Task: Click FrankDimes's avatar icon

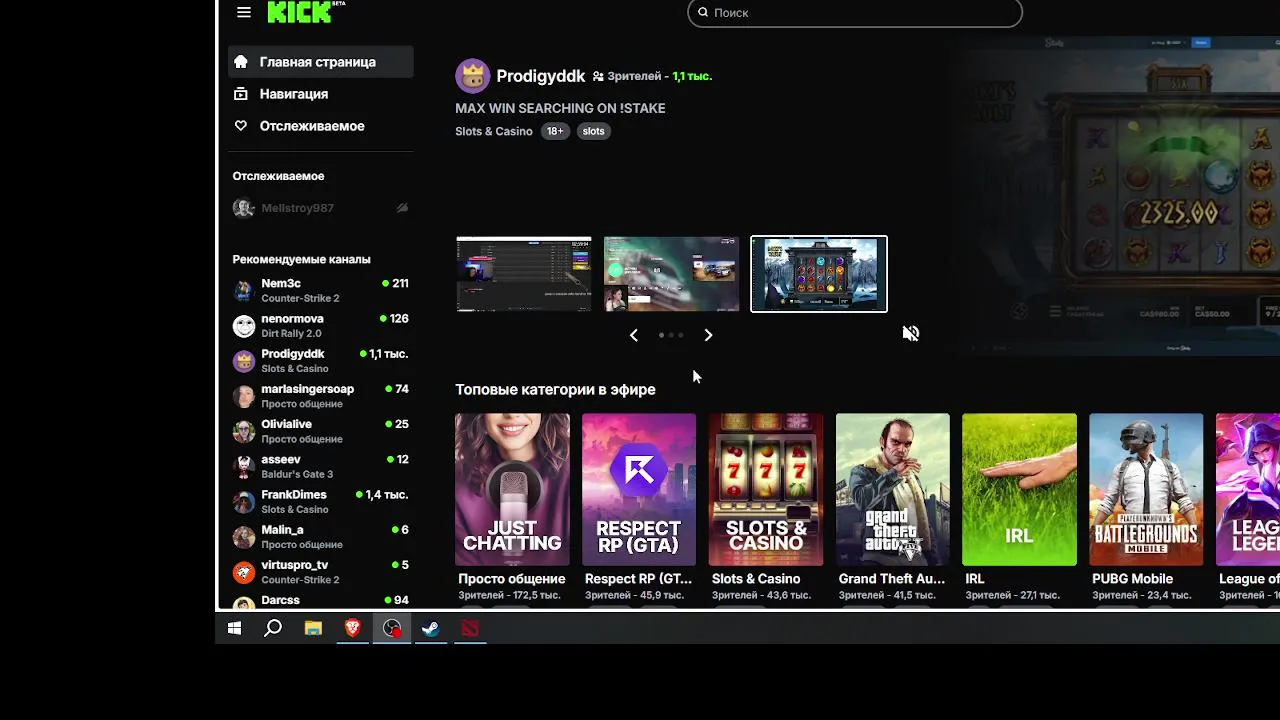Action: (x=244, y=502)
